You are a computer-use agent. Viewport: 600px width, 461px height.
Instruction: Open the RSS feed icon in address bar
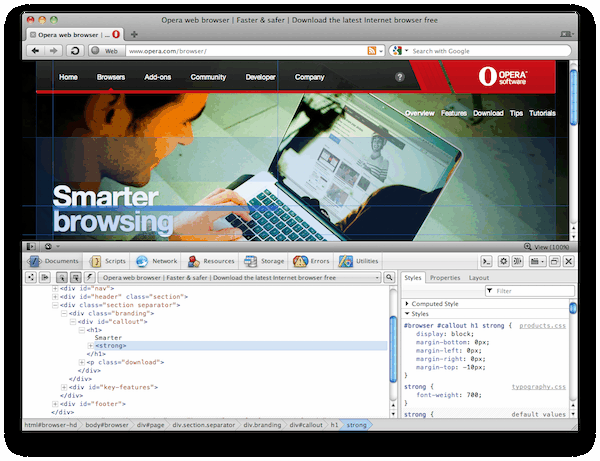pyautogui.click(x=372, y=50)
